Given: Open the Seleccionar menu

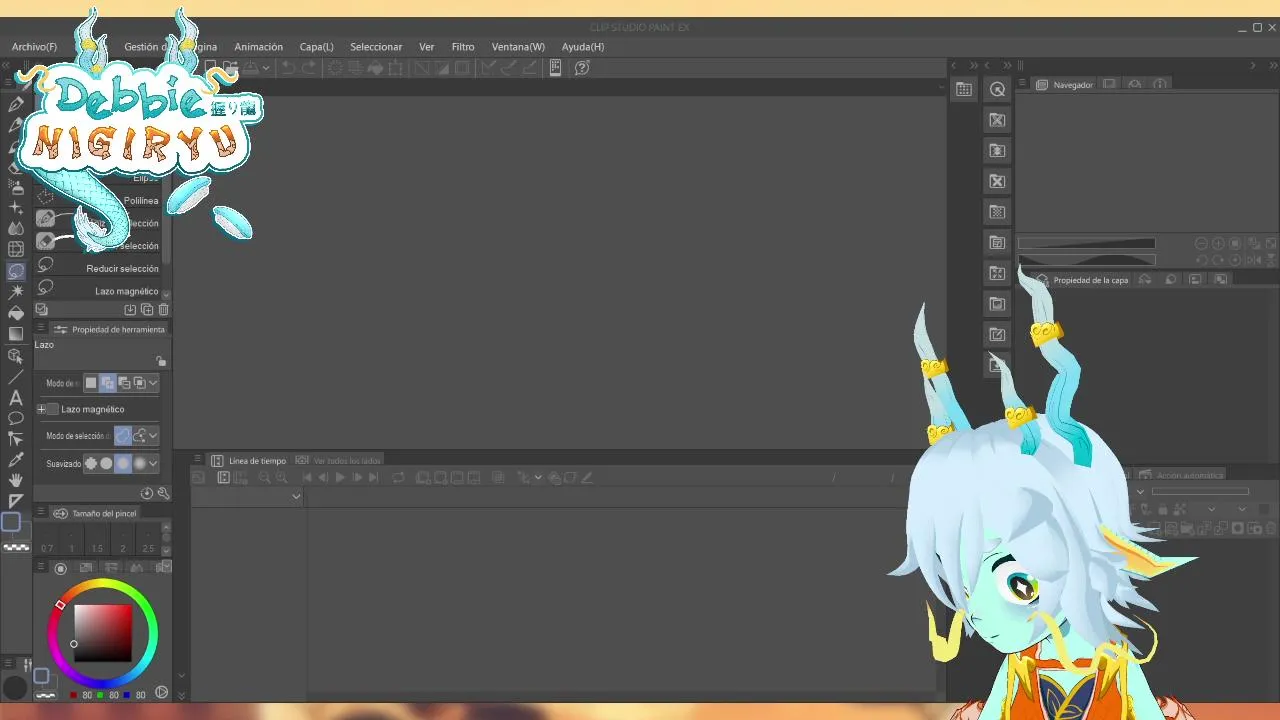Looking at the screenshot, I should point(376,47).
